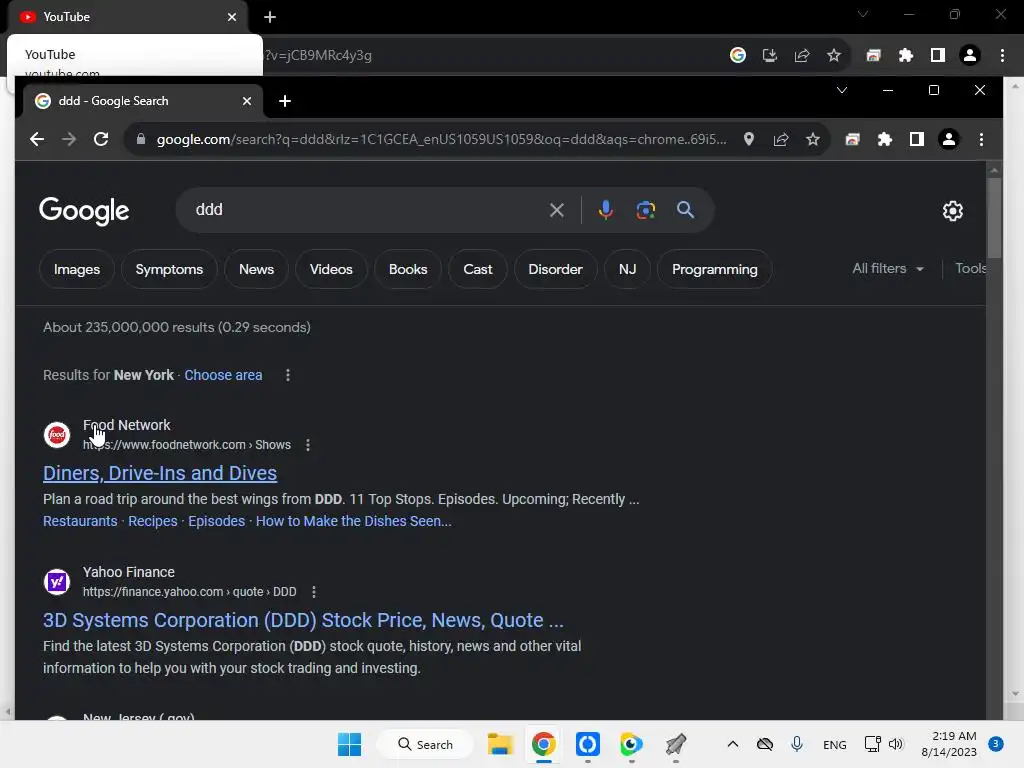Select the NJ filter chip
The width and height of the screenshot is (1024, 768).
pos(627,269)
